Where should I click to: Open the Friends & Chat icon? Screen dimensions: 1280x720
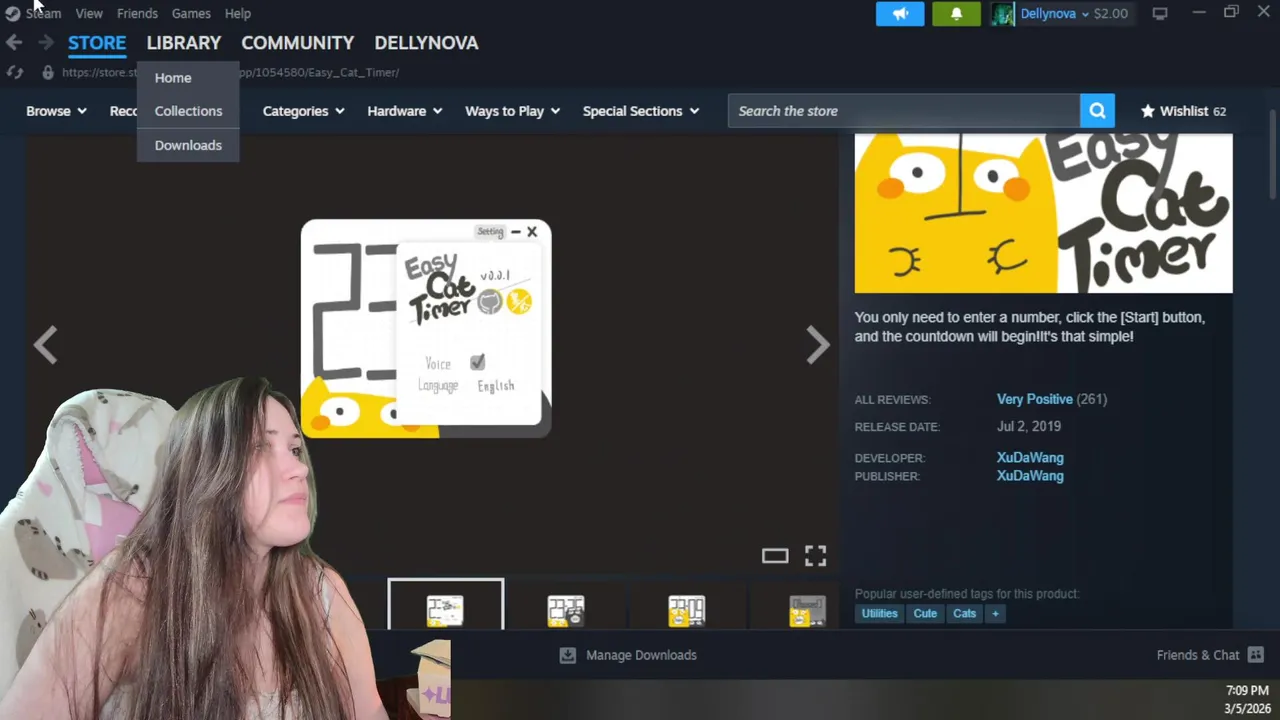1256,655
